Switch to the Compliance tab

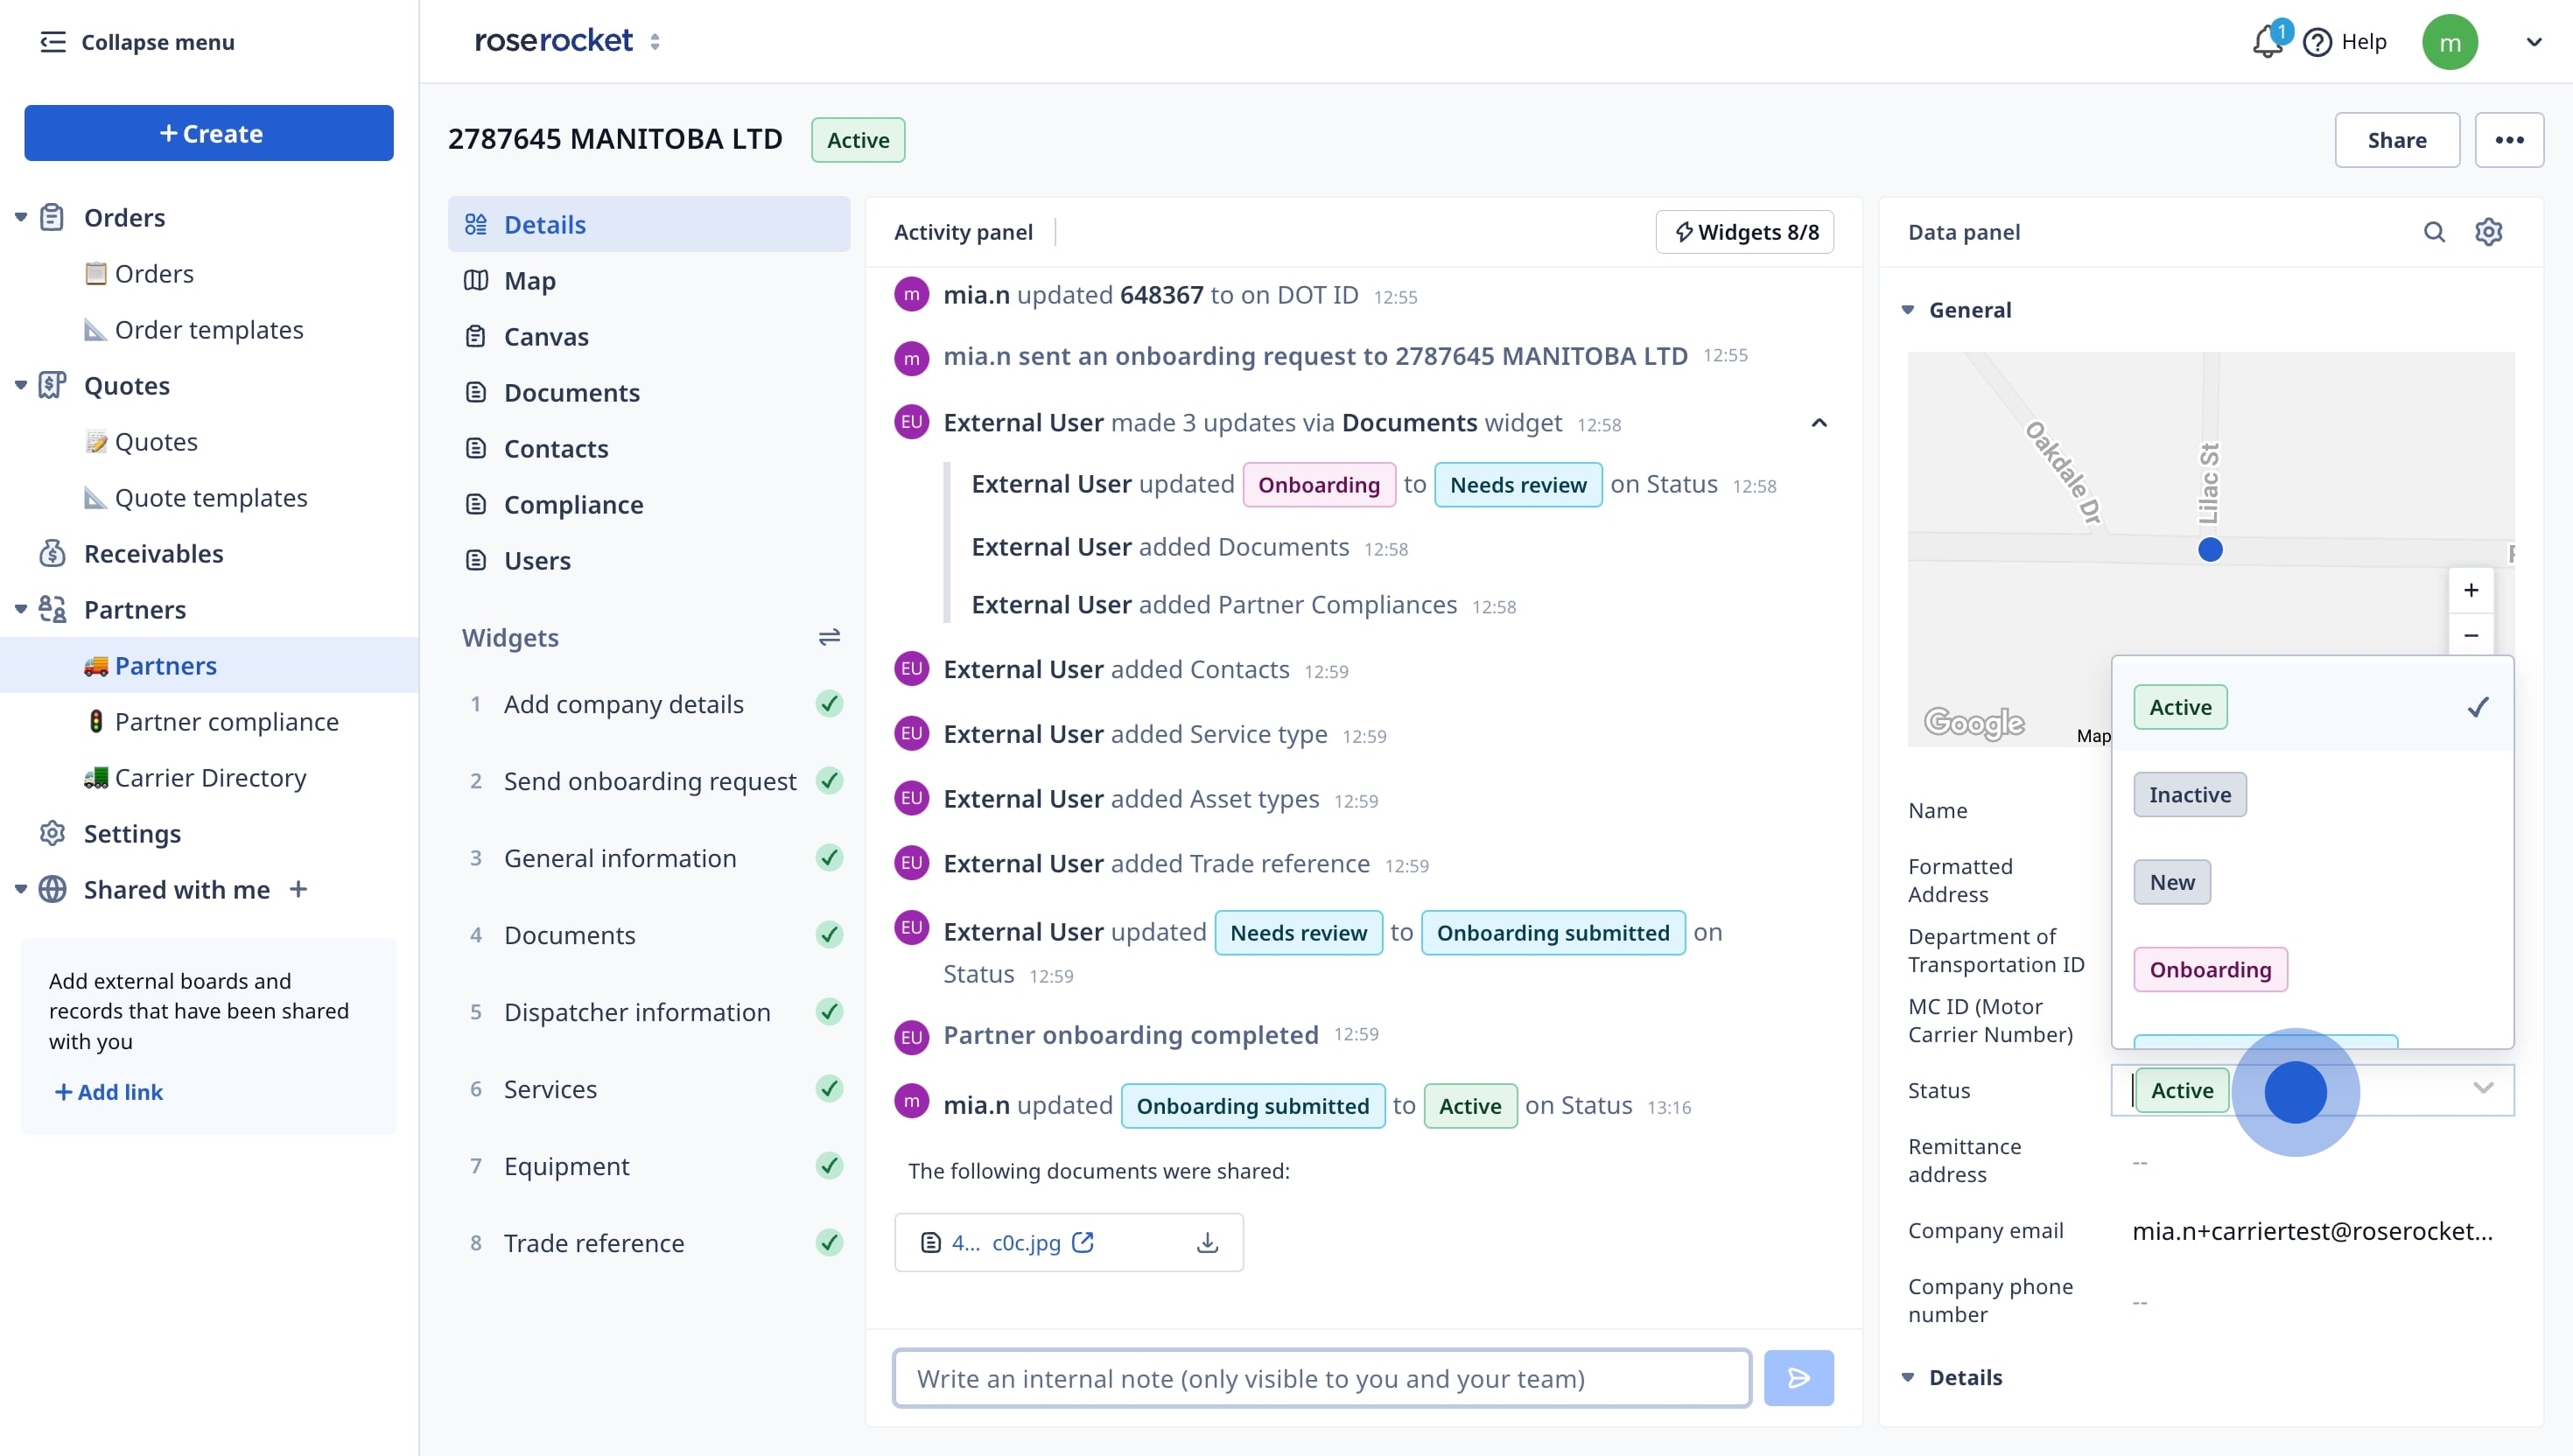pos(649,505)
